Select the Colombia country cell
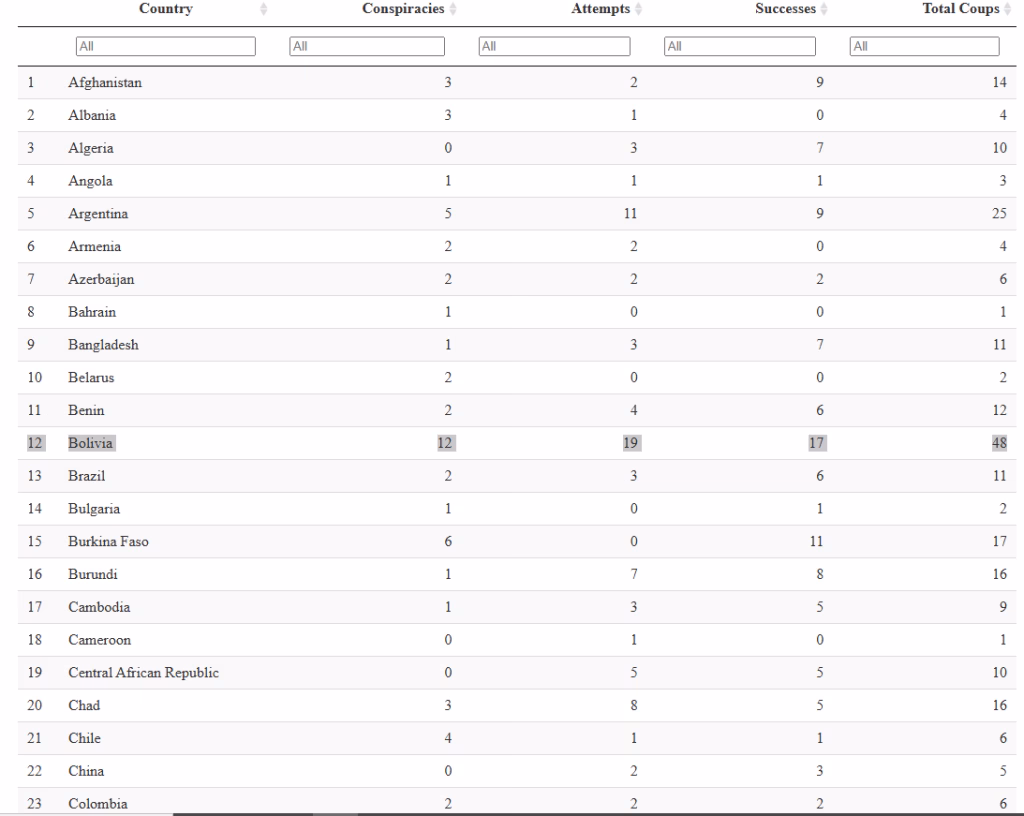Viewport: 1024px width, 816px height. pos(98,804)
